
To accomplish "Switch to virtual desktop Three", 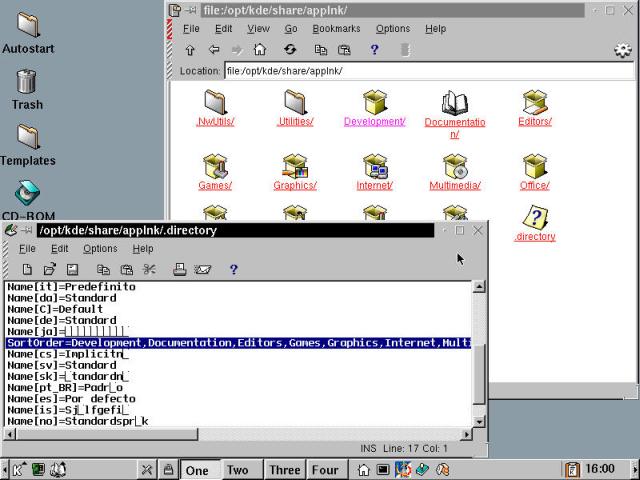I will pyautogui.click(x=284, y=470).
